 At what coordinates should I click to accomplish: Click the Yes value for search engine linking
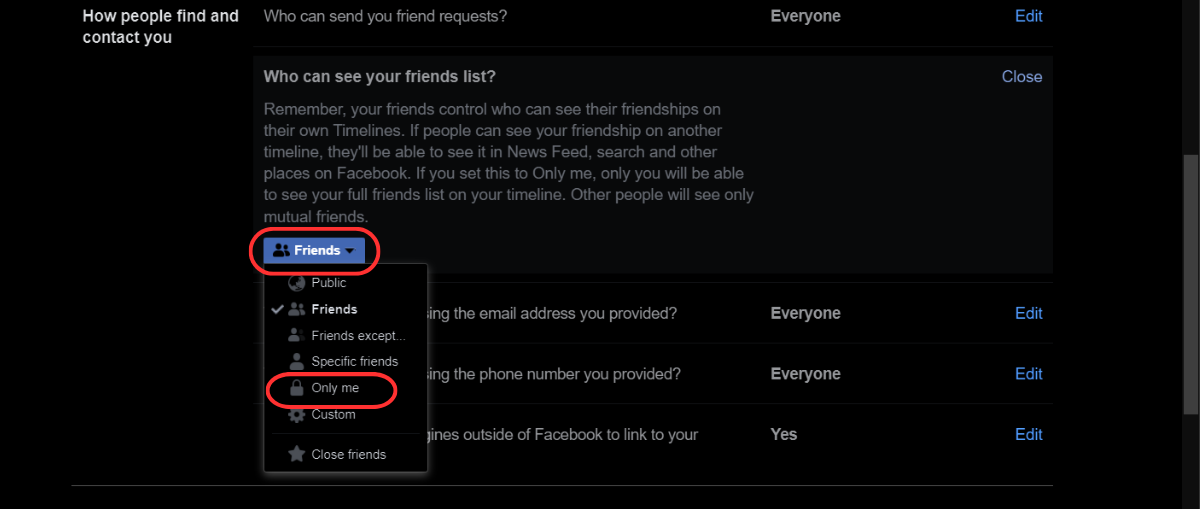784,434
